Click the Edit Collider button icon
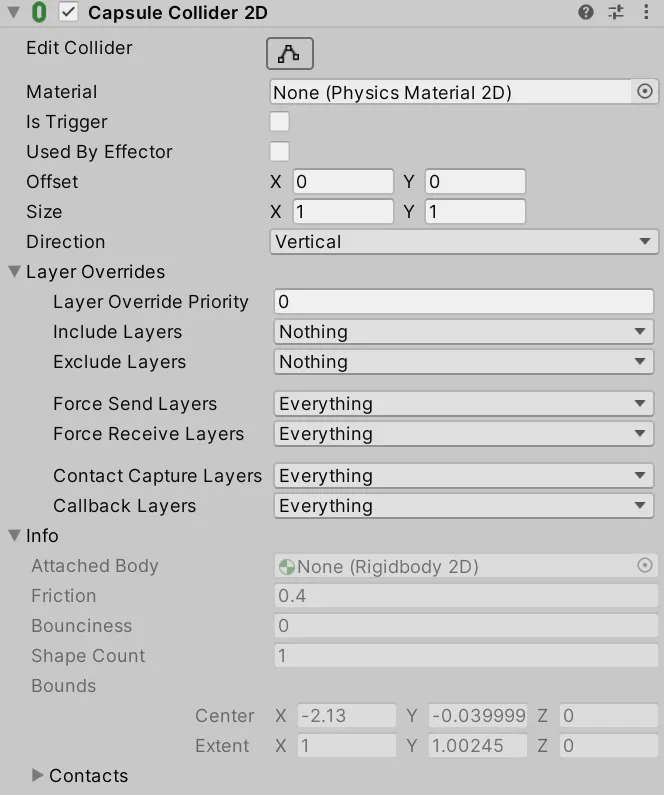 tap(290, 54)
